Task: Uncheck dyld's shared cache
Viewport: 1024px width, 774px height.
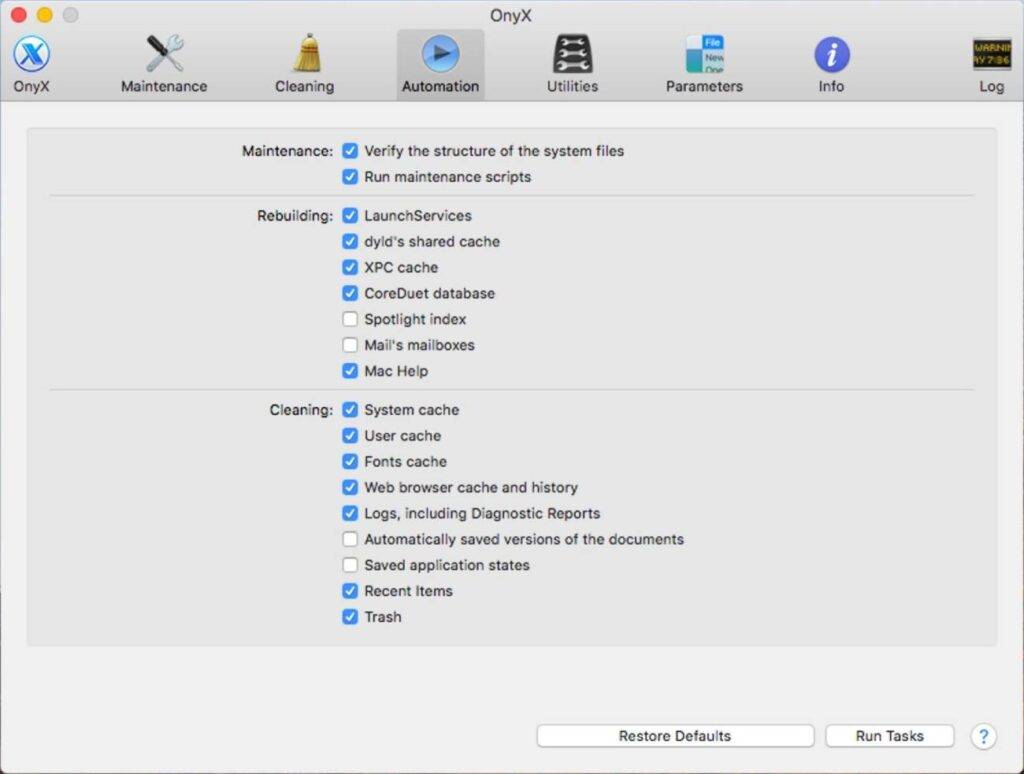Action: 350,242
